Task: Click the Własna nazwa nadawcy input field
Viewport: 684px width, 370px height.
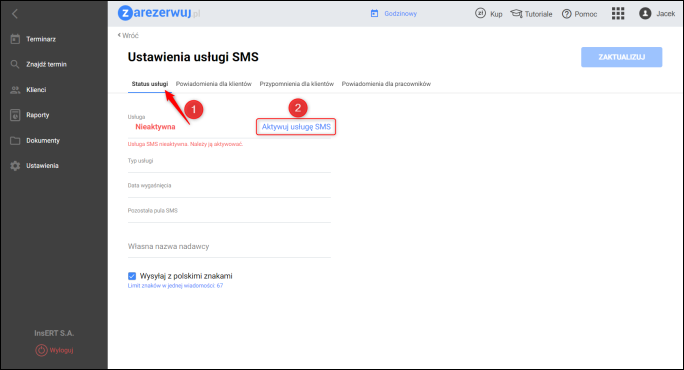Action: [229, 247]
